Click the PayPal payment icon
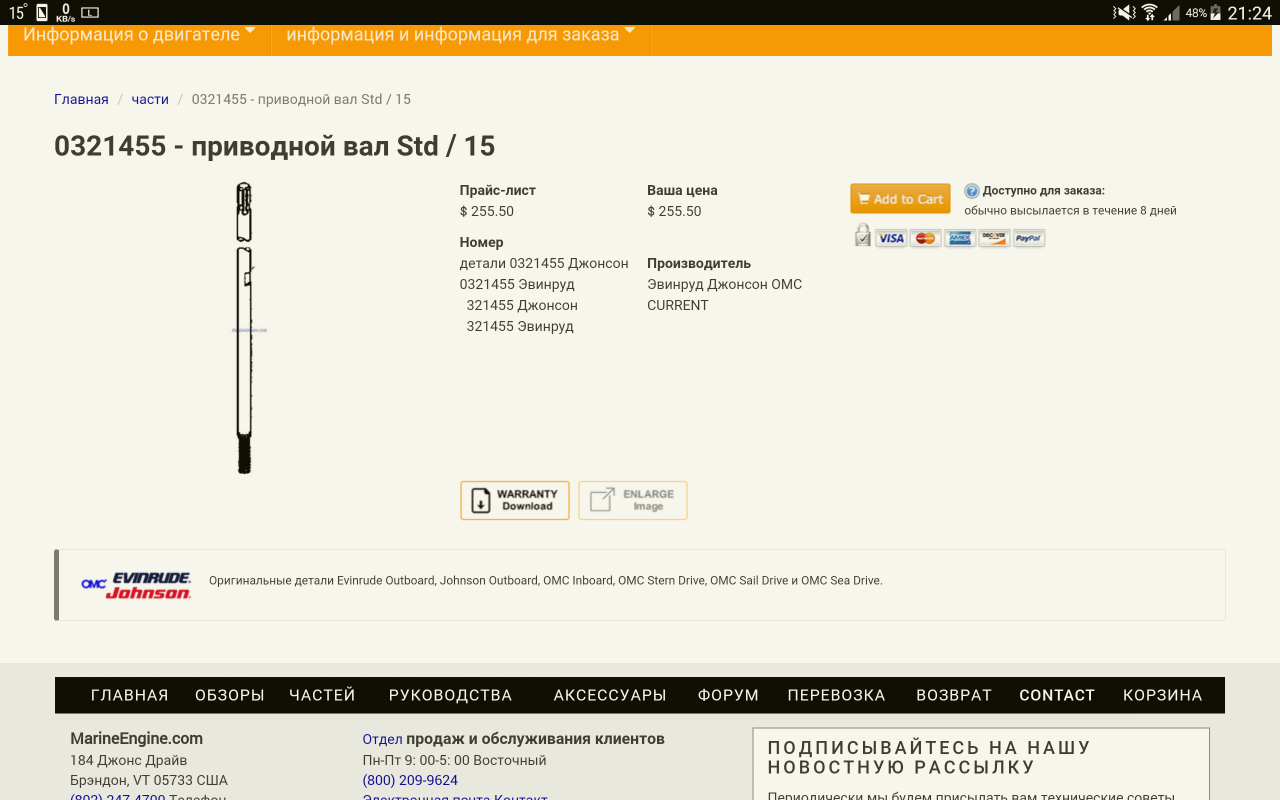Screen dimensions: 1280x800 tap(1028, 238)
